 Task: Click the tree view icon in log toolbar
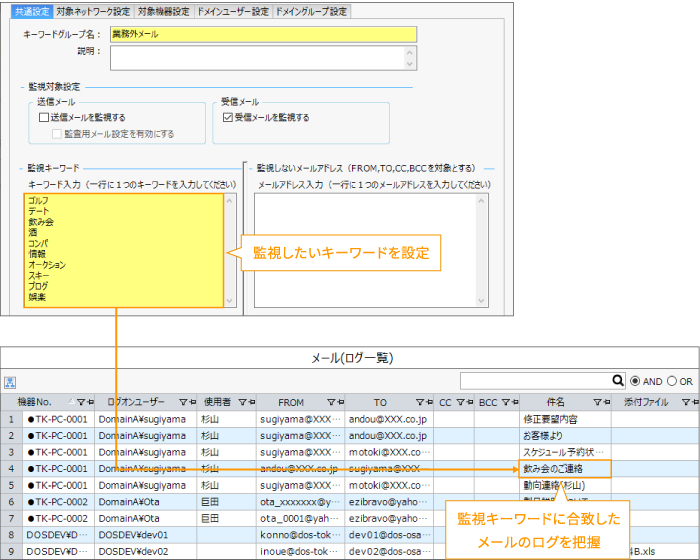[x=10, y=382]
